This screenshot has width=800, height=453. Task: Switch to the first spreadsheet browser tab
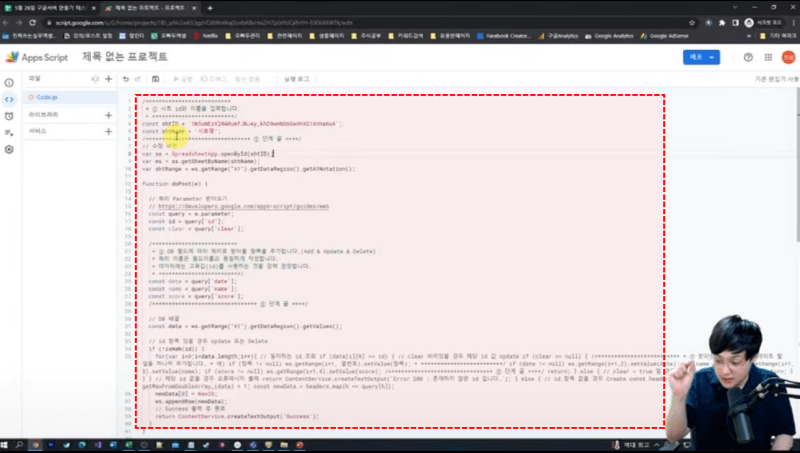tap(49, 8)
